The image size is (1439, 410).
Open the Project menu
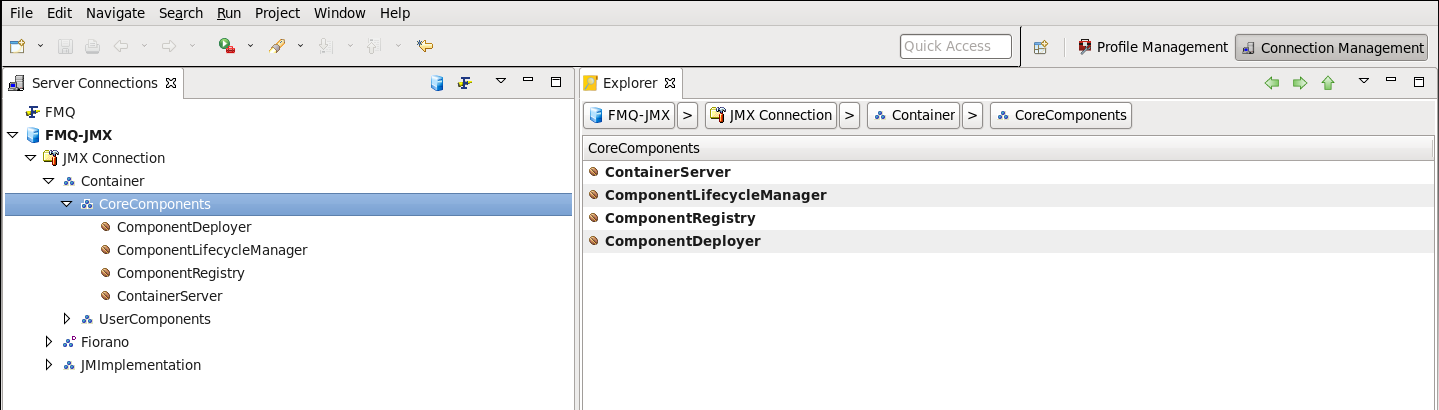(x=277, y=13)
